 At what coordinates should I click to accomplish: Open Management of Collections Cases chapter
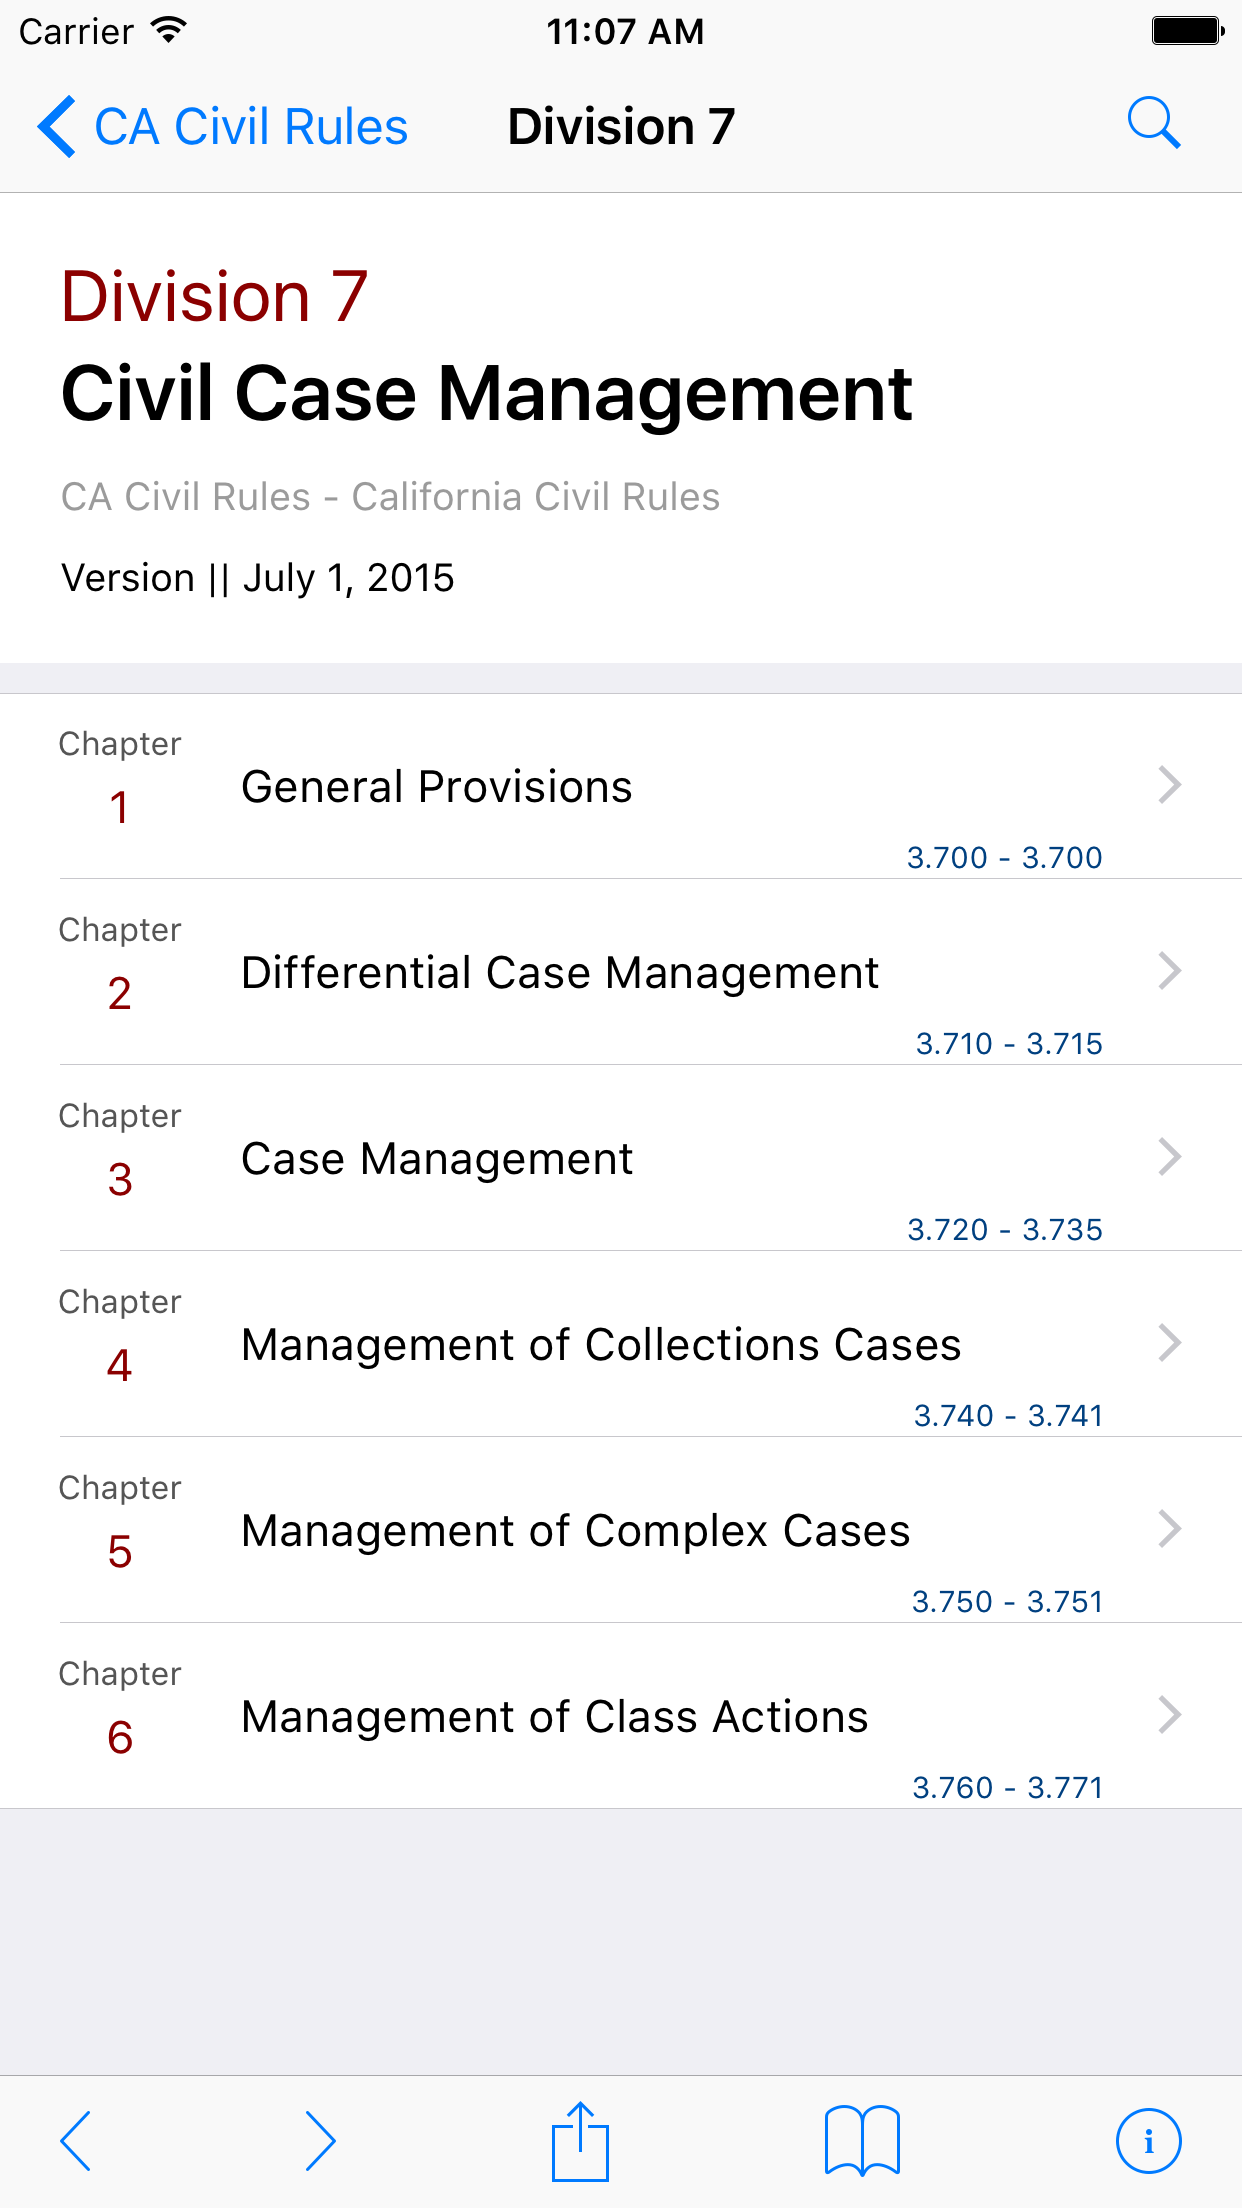[601, 1345]
